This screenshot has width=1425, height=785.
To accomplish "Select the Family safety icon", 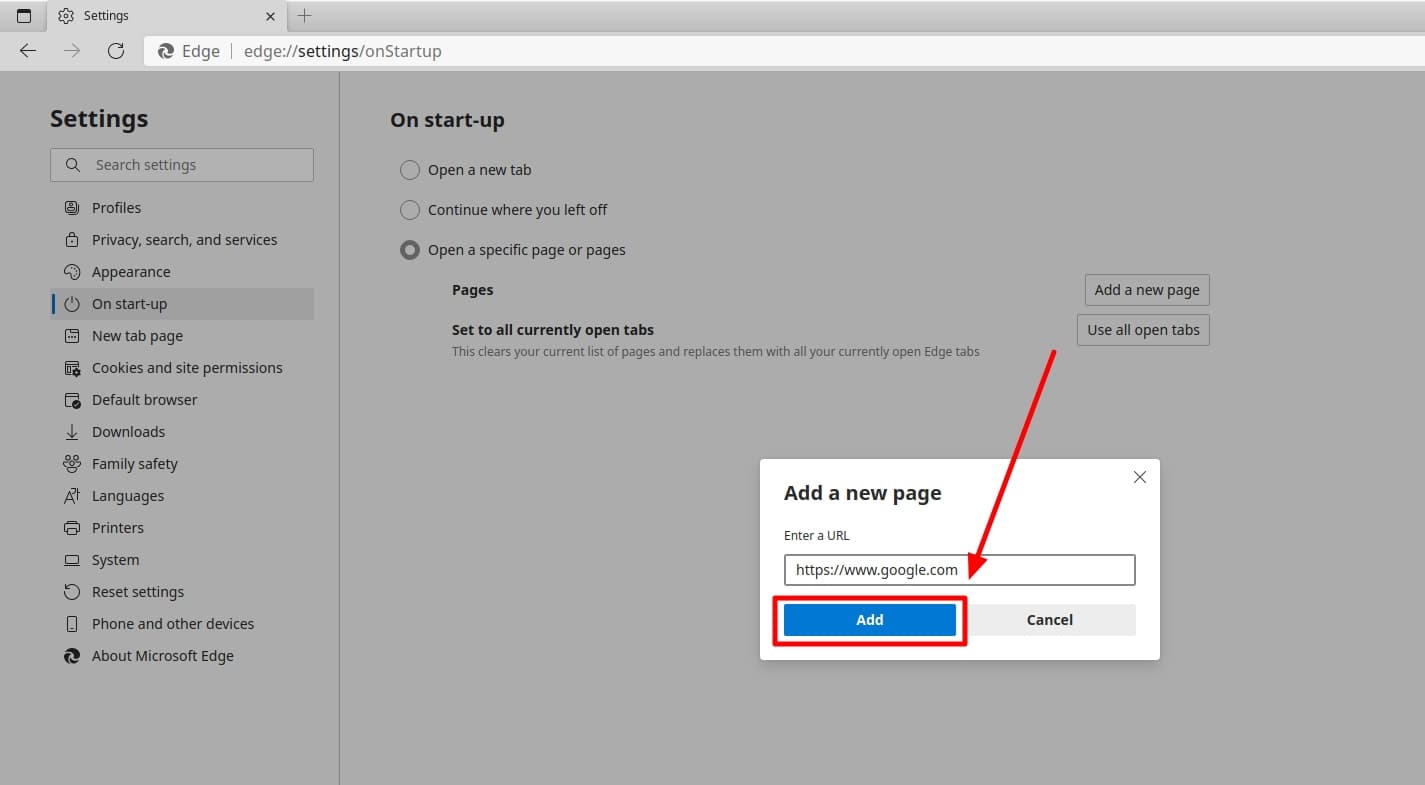I will [x=71, y=463].
